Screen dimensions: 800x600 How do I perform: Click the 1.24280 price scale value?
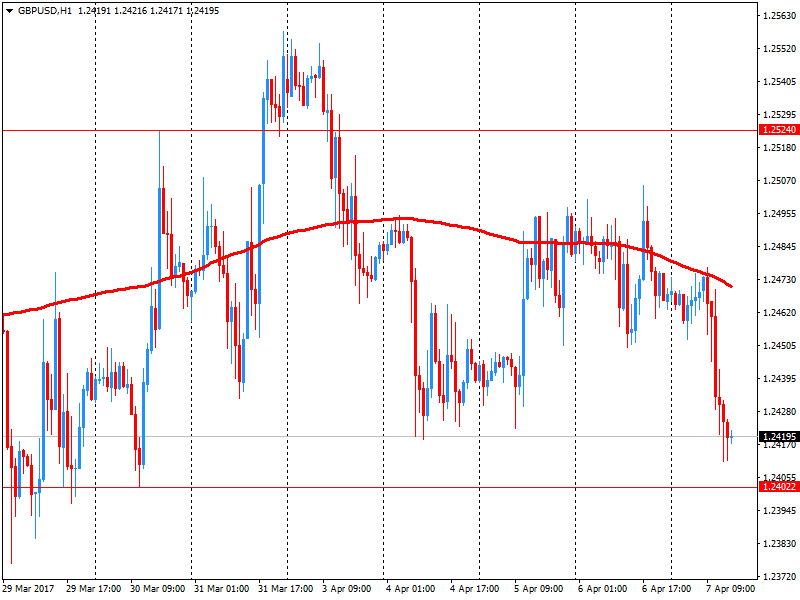pos(779,412)
